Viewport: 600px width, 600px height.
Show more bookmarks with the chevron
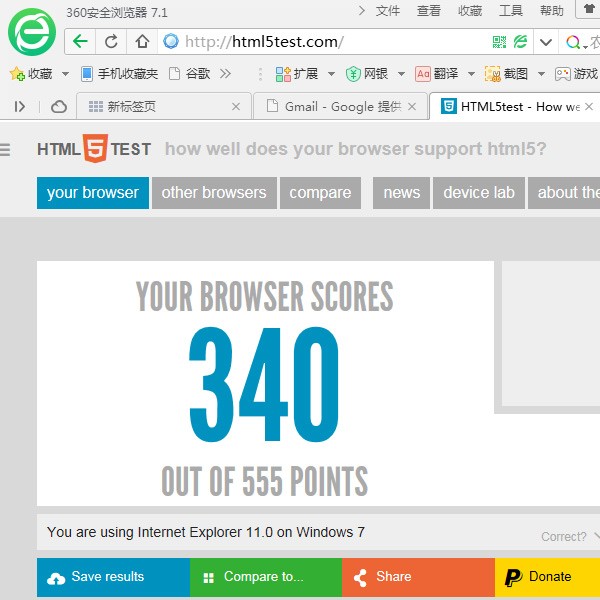tap(225, 74)
